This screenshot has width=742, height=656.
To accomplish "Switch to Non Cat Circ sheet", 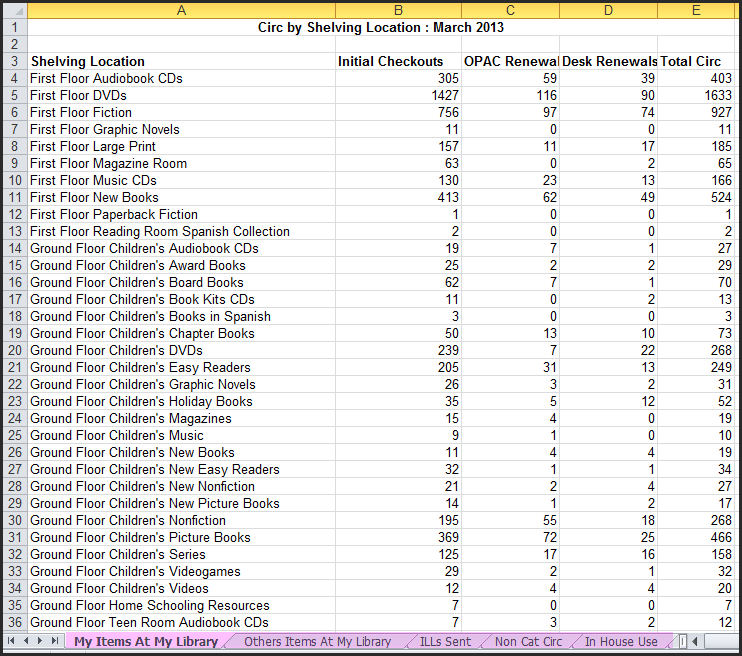I will click(529, 642).
